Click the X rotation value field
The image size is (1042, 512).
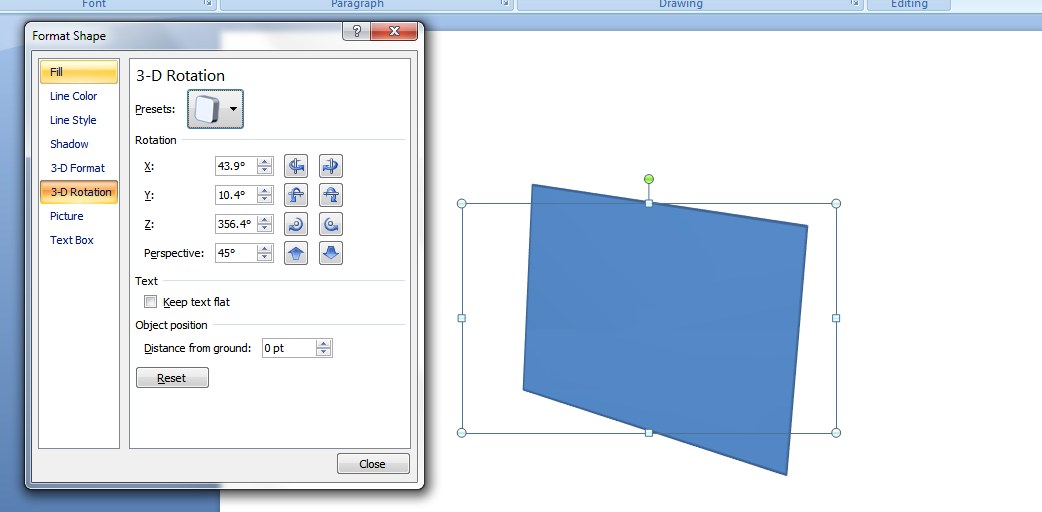tap(236, 166)
